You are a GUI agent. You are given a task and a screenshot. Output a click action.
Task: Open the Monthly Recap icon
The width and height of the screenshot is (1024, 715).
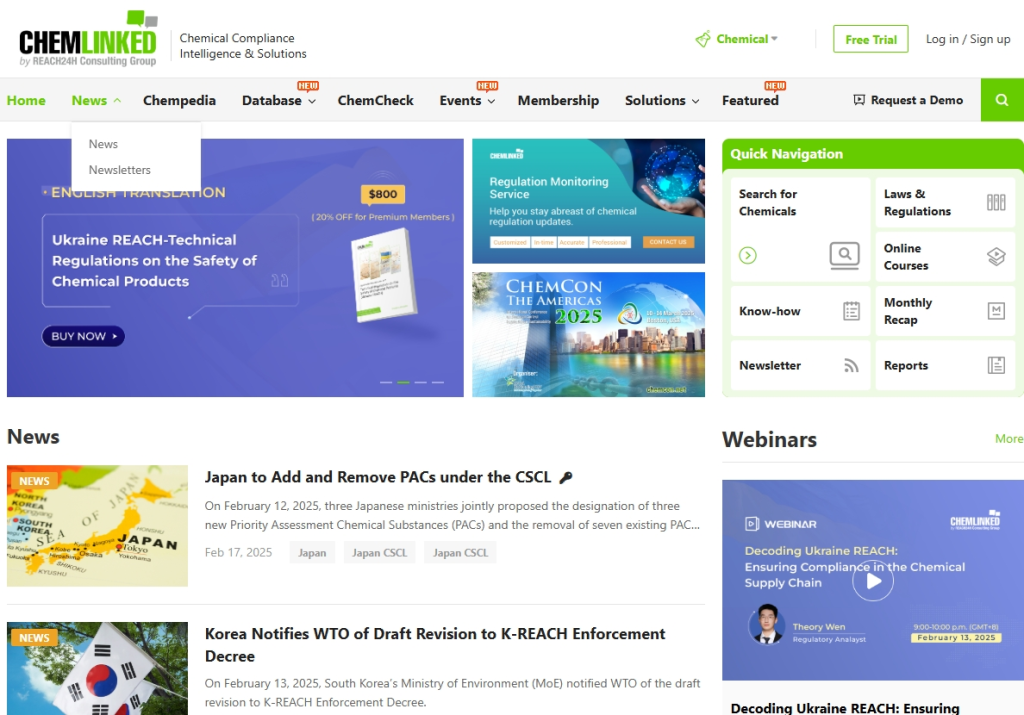pos(995,311)
